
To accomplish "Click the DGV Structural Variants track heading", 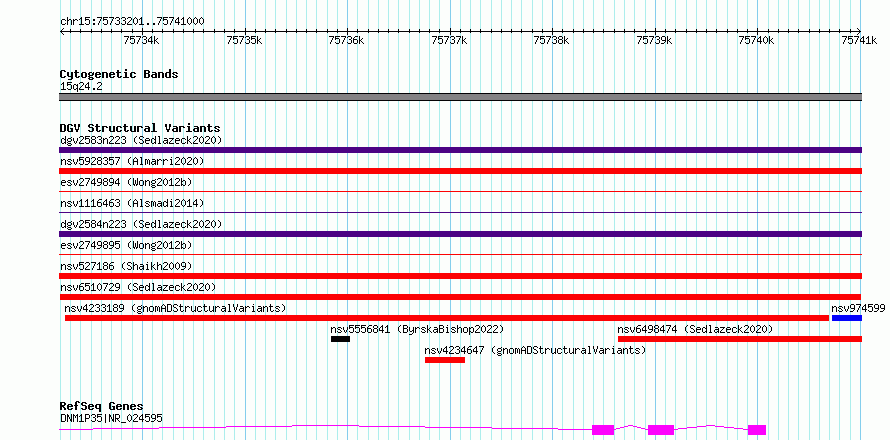I will (140, 128).
